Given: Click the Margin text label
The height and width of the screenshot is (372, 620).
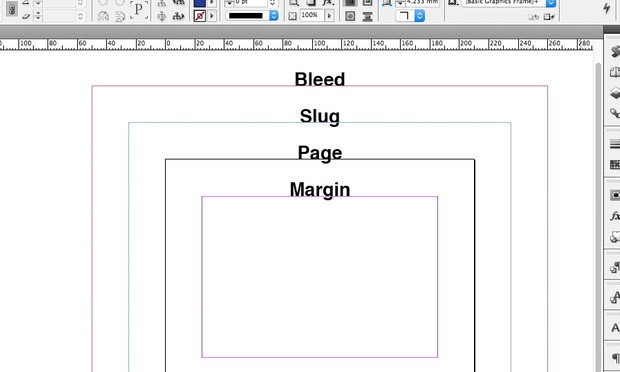Looking at the screenshot, I should pyautogui.click(x=320, y=189).
